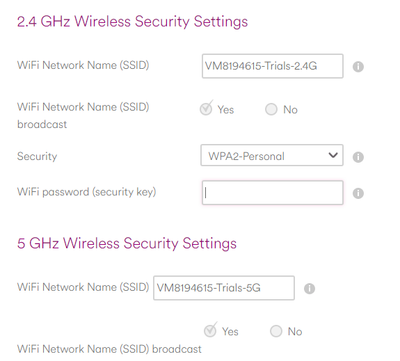Image resolution: width=400 pixels, height=361 pixels.
Task: Select Yes for 5 GHz SSID broadcast
Action: [210, 331]
